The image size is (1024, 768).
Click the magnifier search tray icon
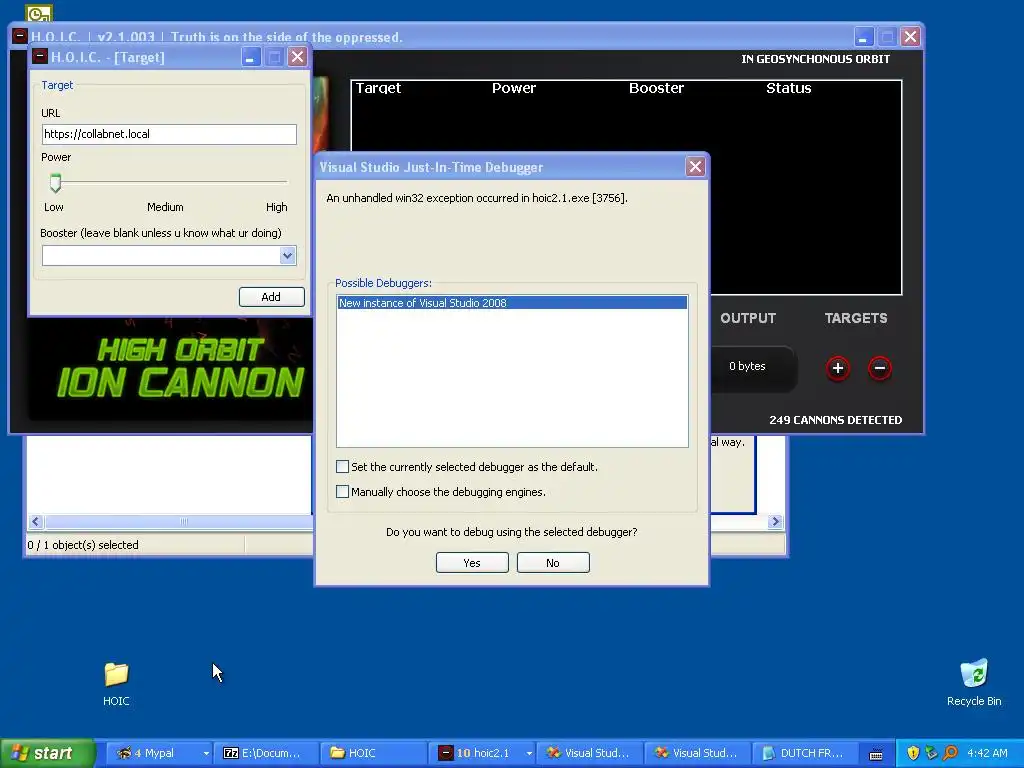[950, 753]
